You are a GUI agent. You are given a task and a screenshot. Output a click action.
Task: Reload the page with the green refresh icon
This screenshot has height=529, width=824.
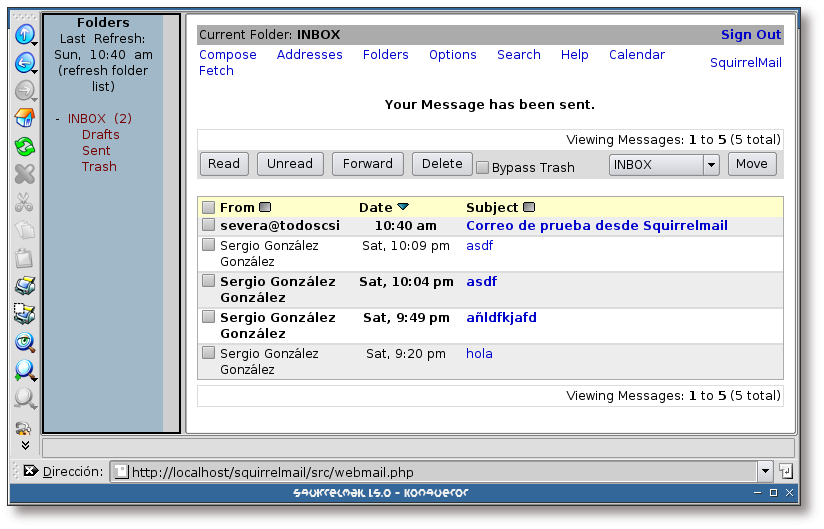click(24, 146)
